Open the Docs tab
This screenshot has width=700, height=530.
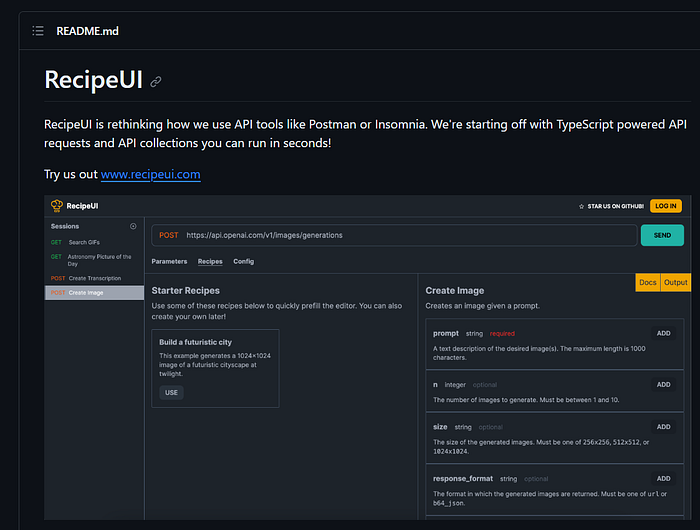(648, 283)
